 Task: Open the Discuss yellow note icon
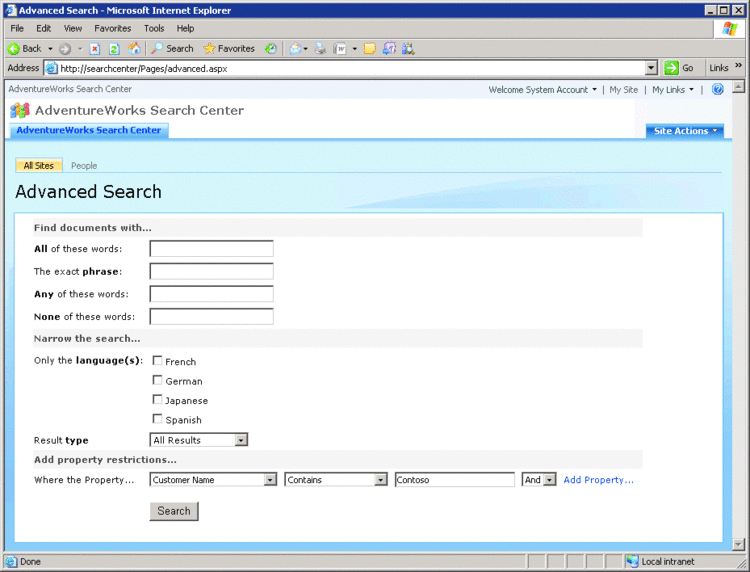click(369, 49)
